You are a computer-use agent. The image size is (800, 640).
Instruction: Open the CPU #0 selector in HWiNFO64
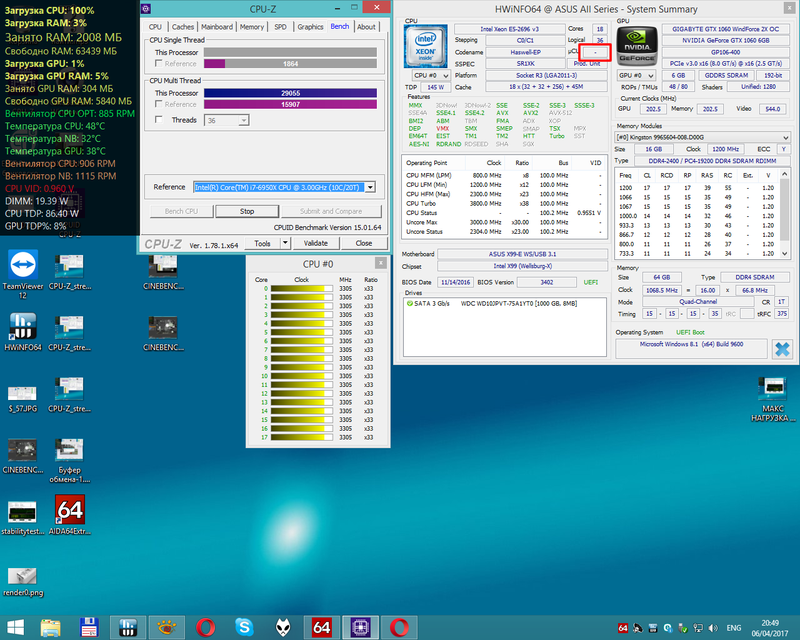click(x=431, y=75)
